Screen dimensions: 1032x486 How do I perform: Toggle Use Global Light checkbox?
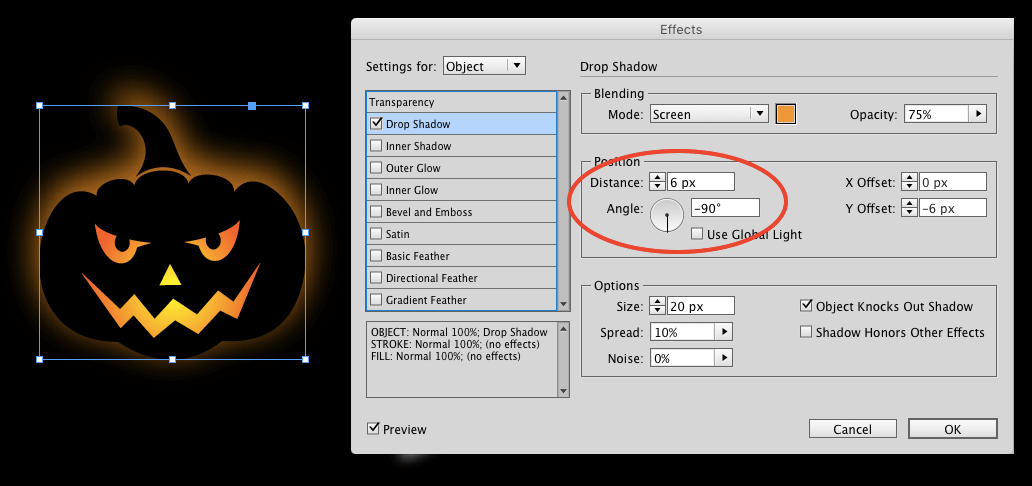(x=697, y=234)
